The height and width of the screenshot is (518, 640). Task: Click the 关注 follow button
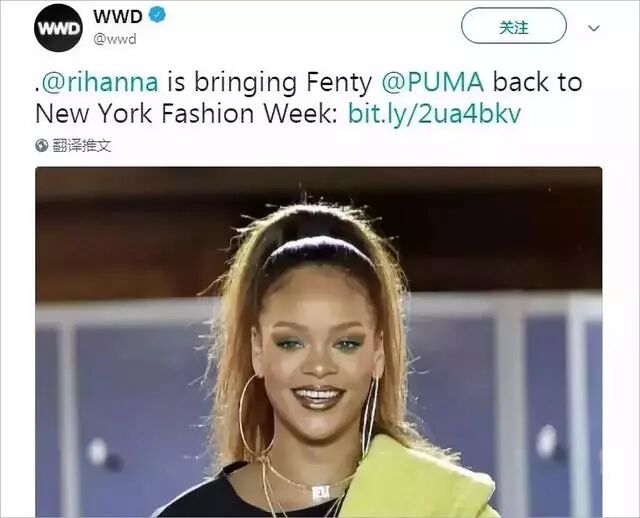513,25
